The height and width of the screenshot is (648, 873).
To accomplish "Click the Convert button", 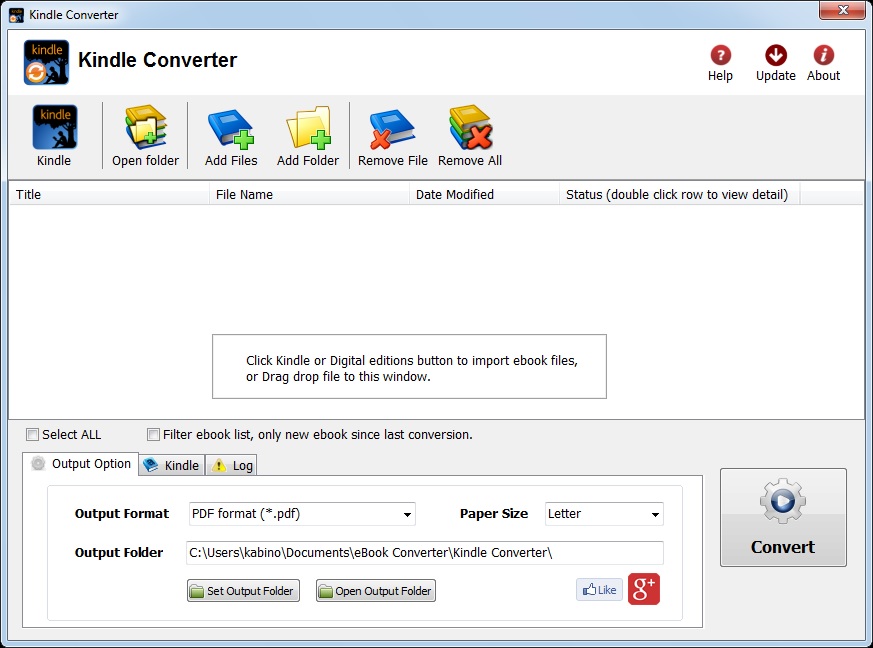I will pyautogui.click(x=783, y=518).
